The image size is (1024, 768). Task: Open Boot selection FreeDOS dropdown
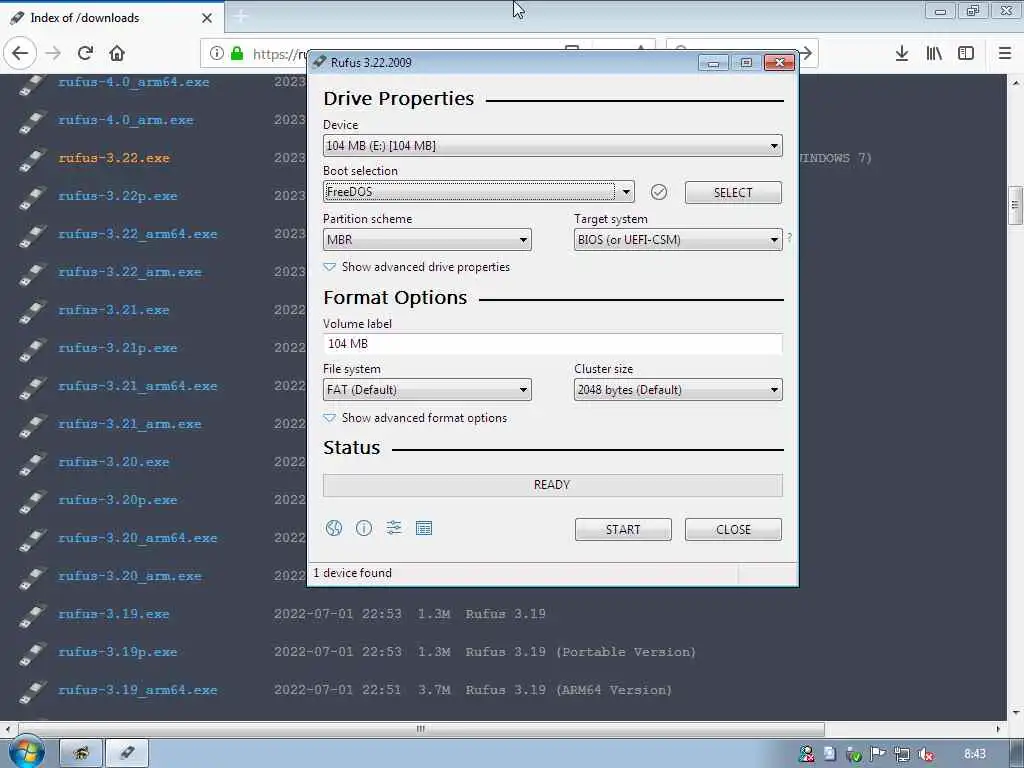[479, 192]
